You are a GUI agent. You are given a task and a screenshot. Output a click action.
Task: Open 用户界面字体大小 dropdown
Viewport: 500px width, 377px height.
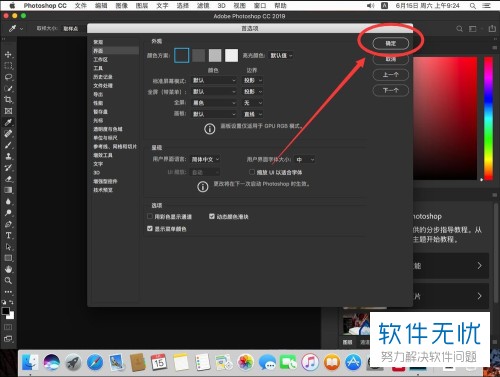tap(305, 160)
